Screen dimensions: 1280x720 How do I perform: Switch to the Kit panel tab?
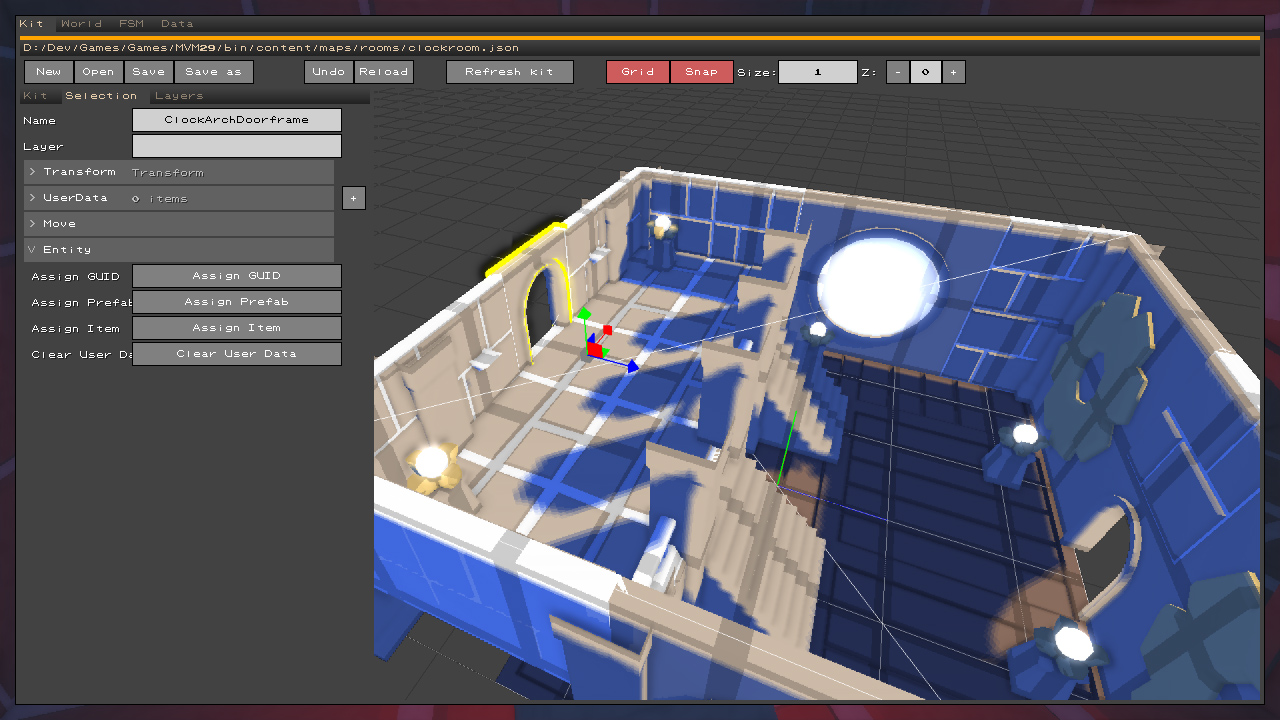click(35, 96)
